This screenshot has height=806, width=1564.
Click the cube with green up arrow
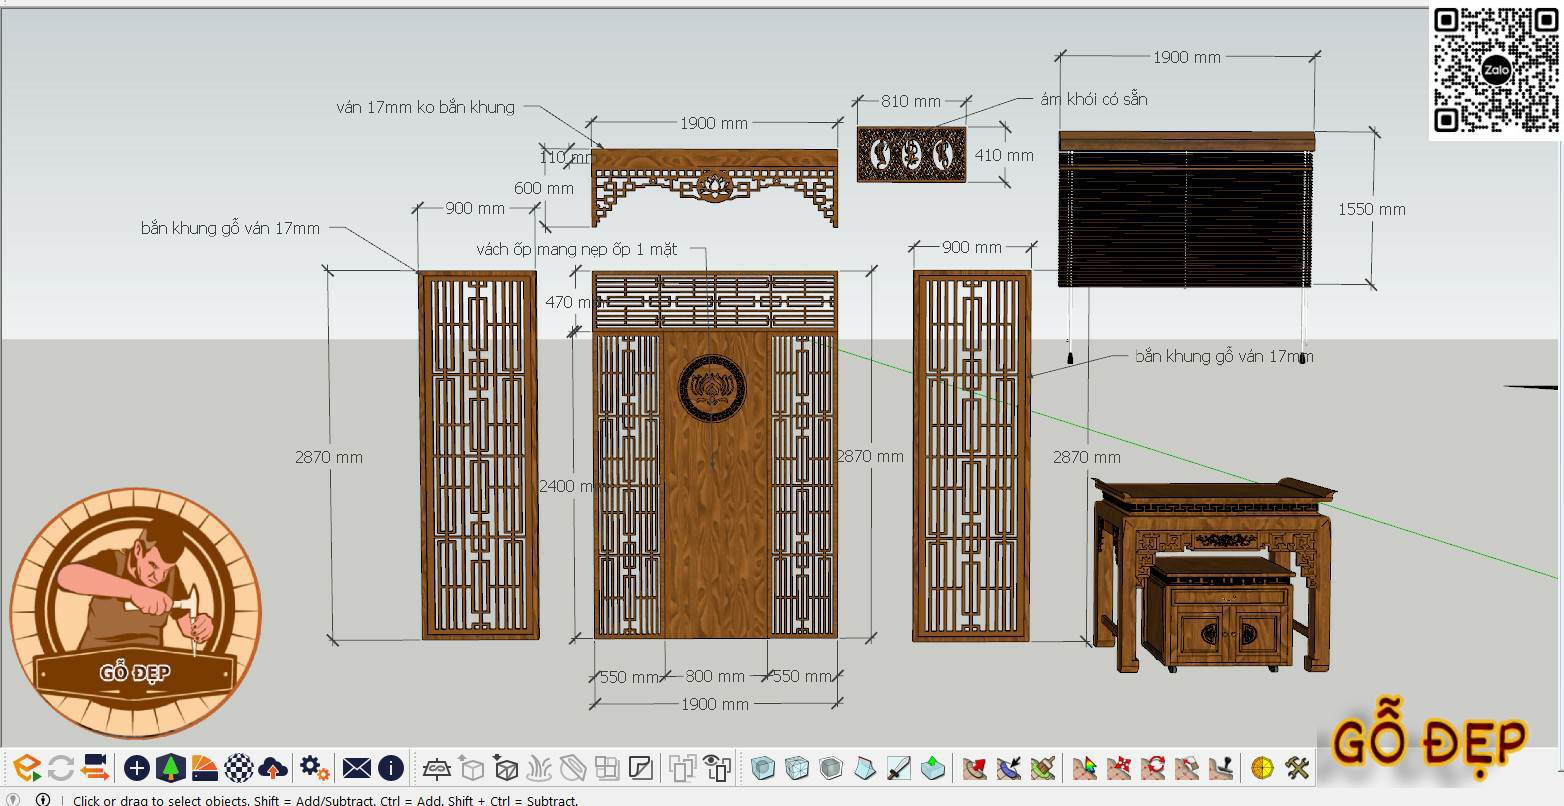pos(933,768)
